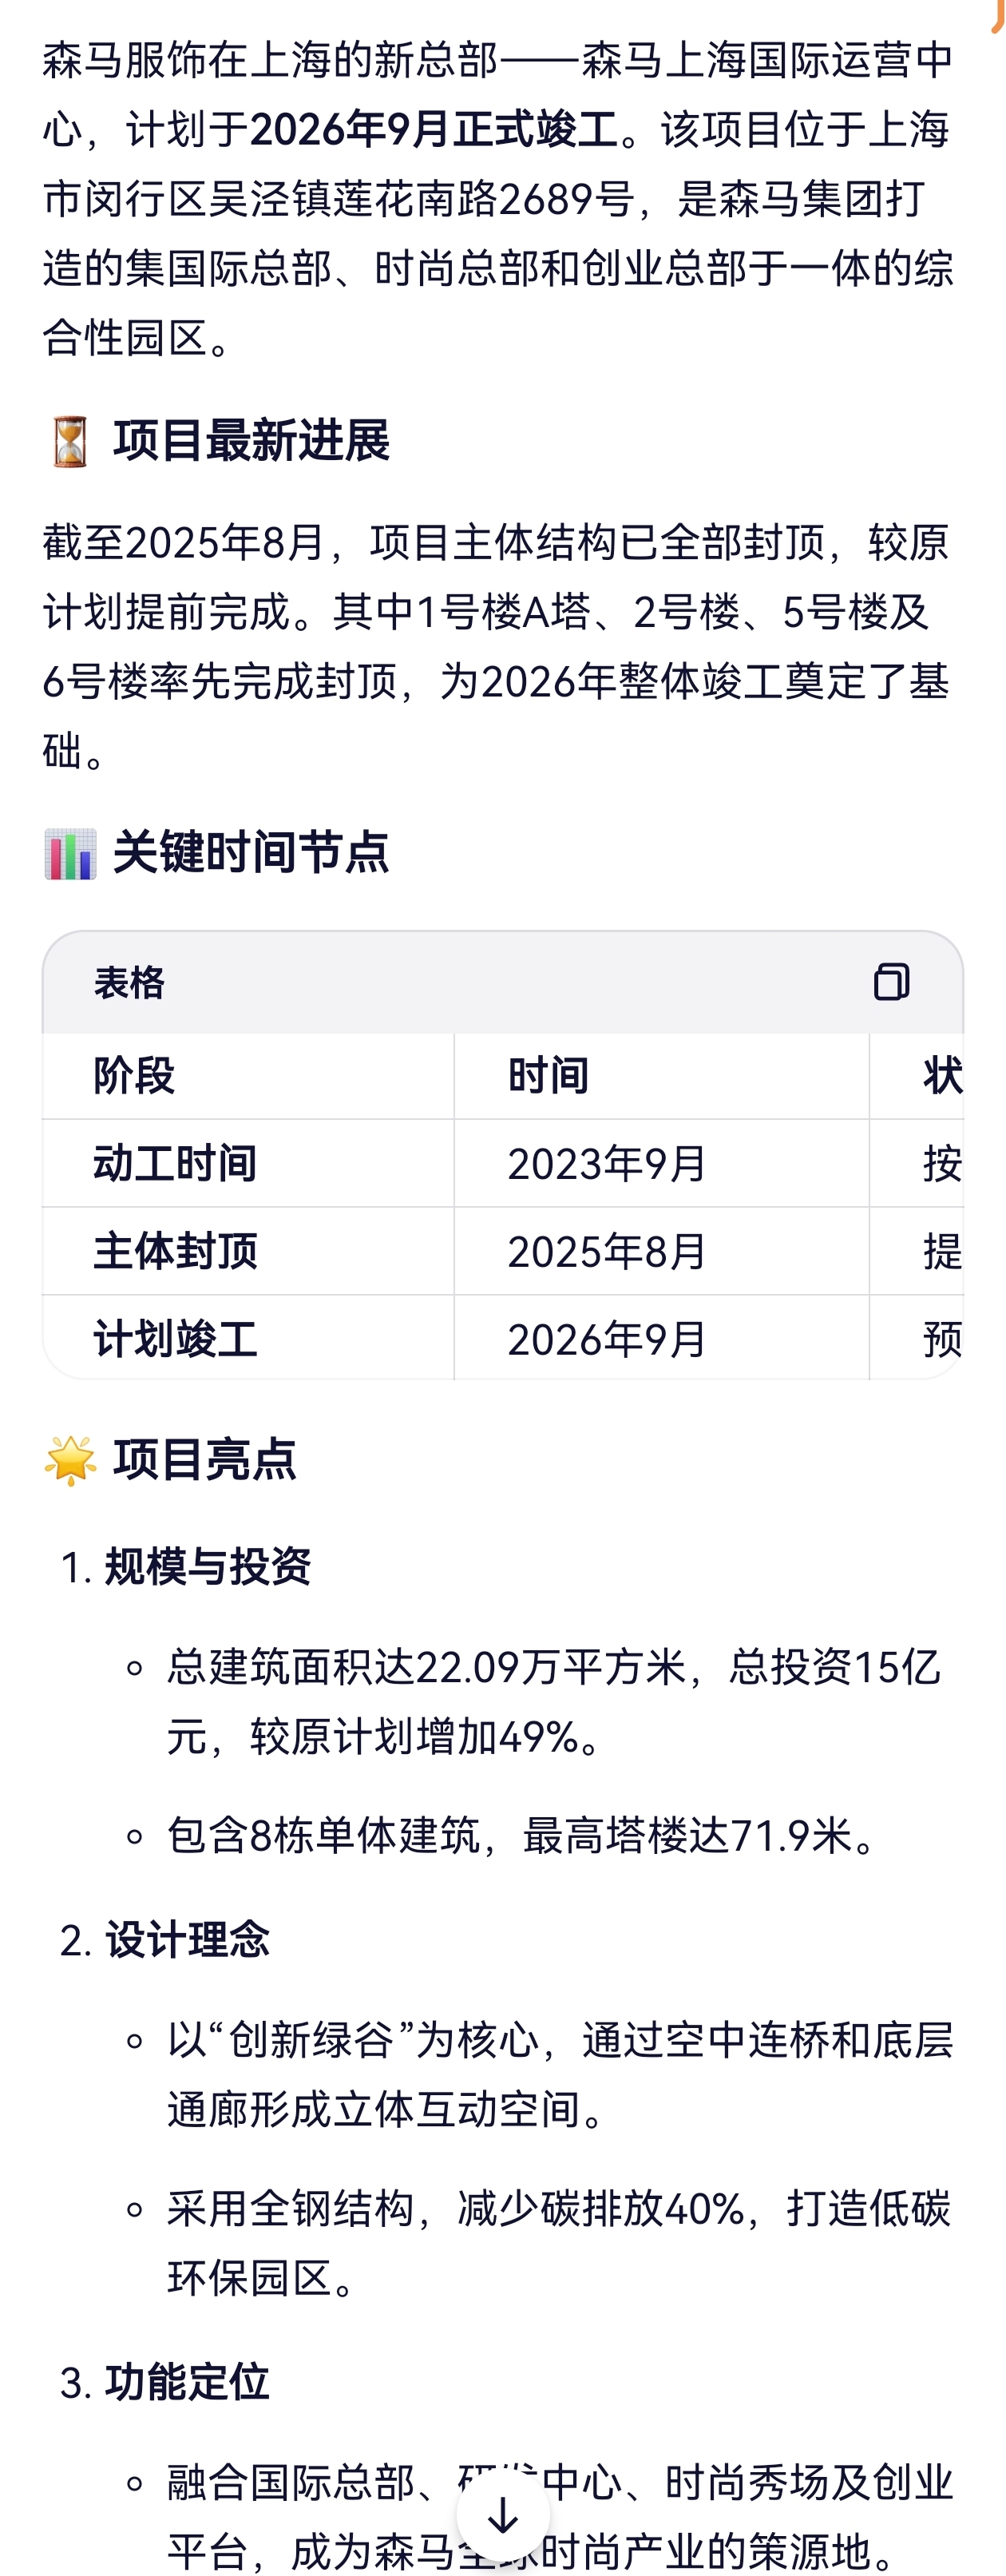Click the hourglass emoji beside 项目最新进展

[x=70, y=441]
